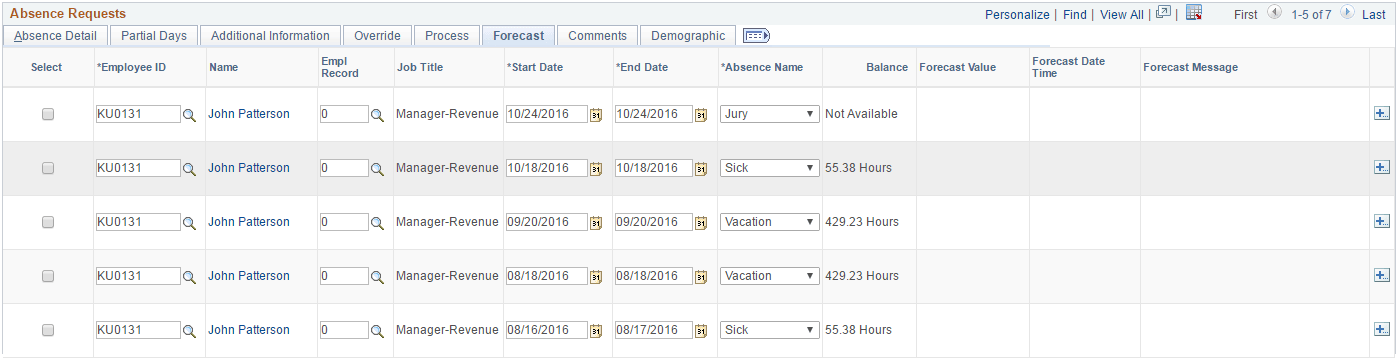Viewport: 1398px width, 360px height.
Task: Open calendar for Start Date 09/20/2016
Action: (596, 223)
